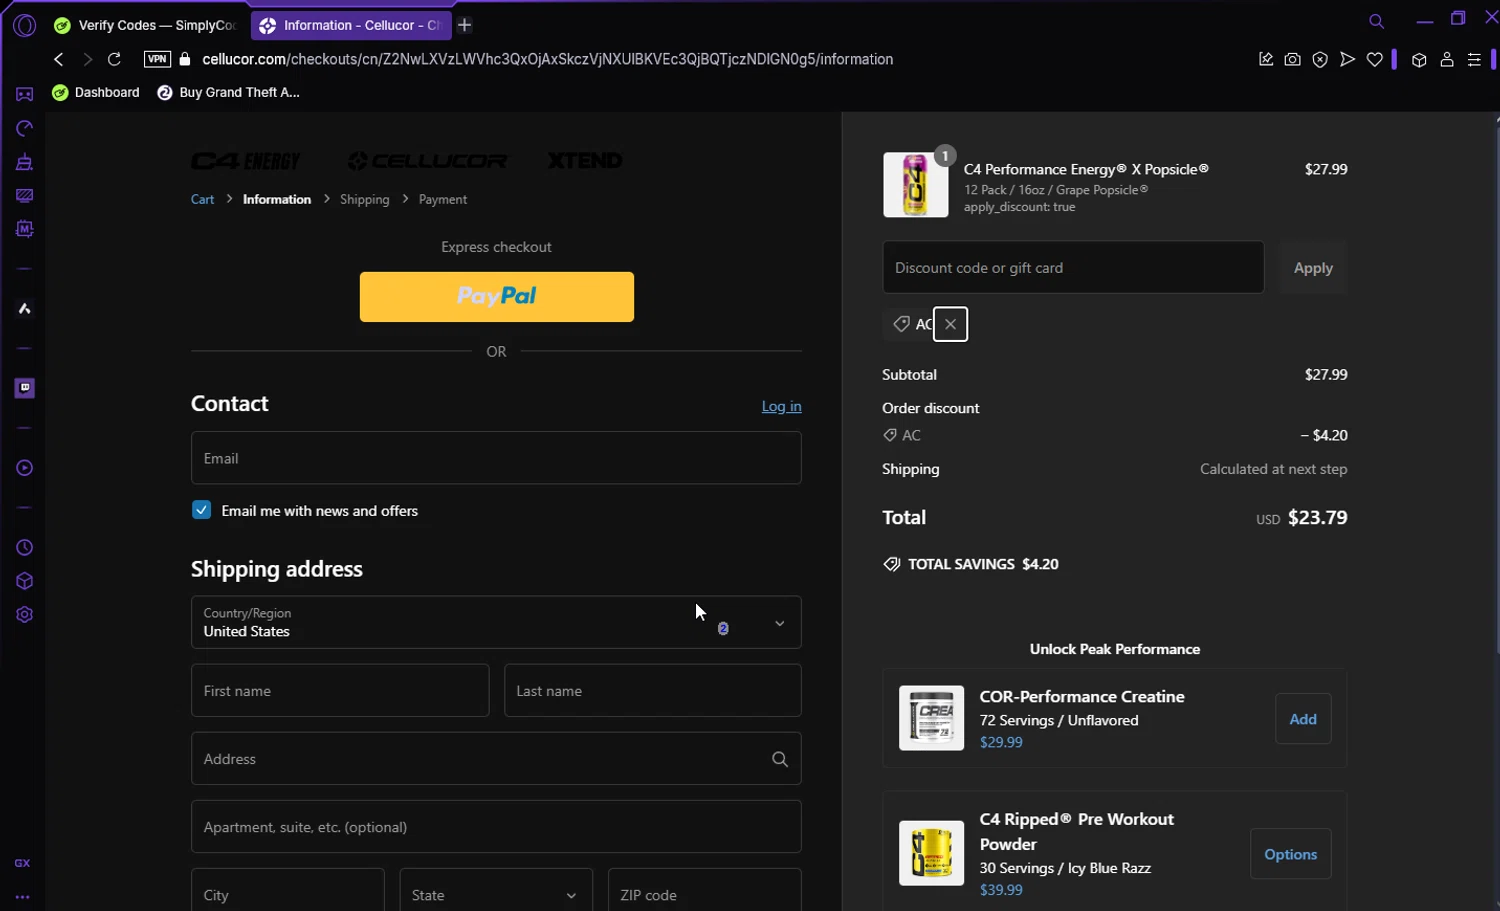This screenshot has width=1500, height=911.
Task: Expand the State dropdown
Action: (496, 890)
